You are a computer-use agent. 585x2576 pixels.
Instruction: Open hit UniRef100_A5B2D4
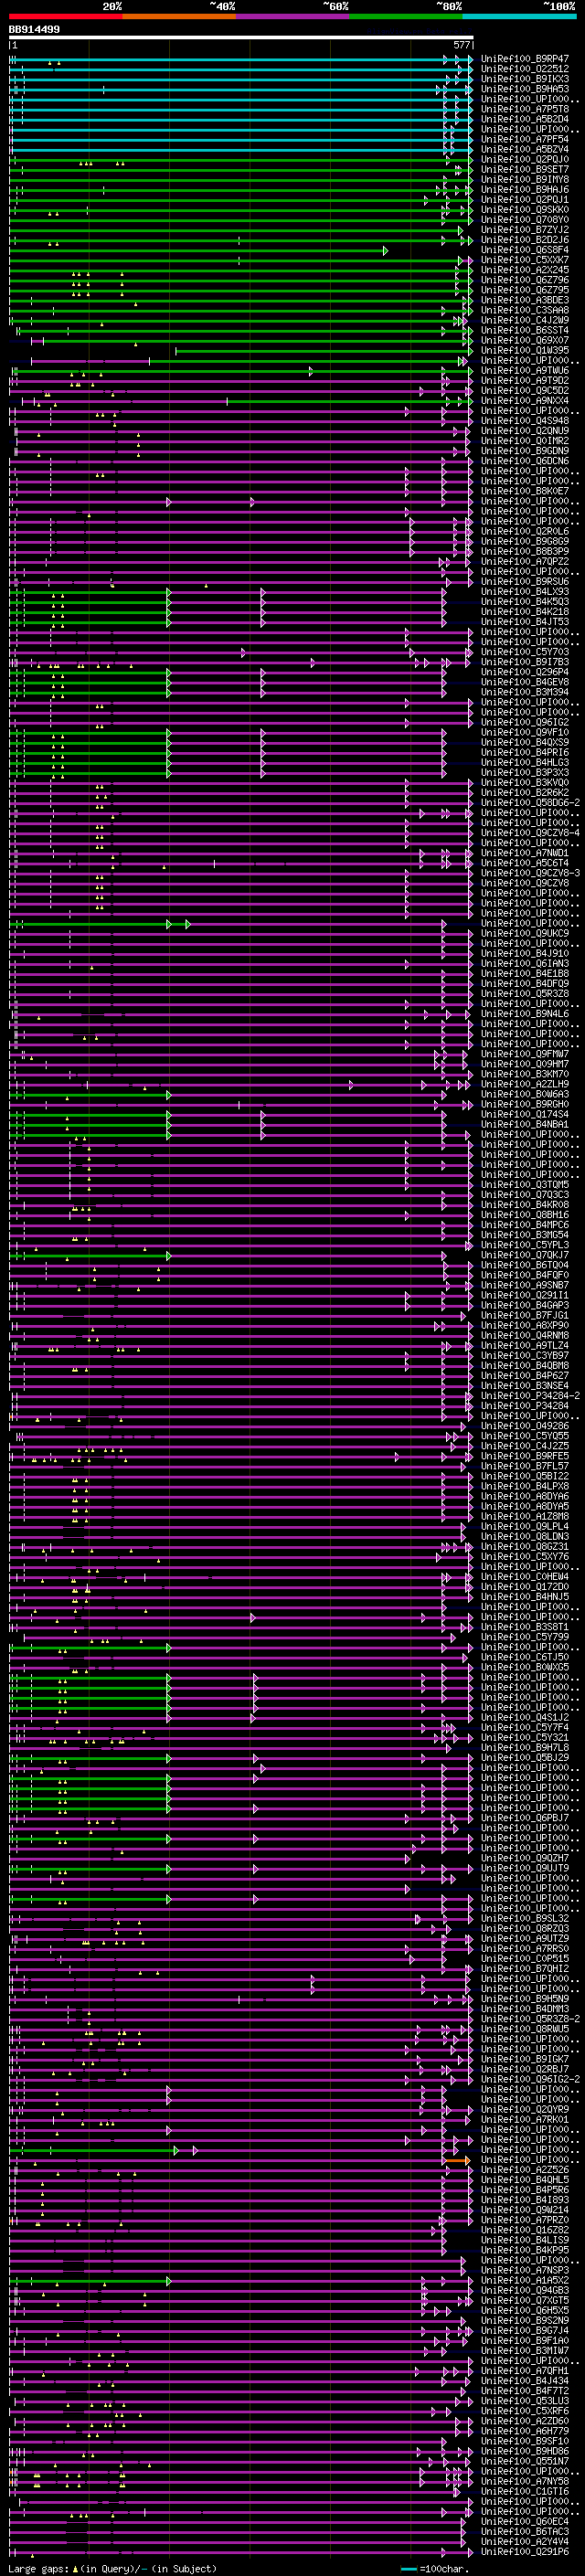[525, 119]
